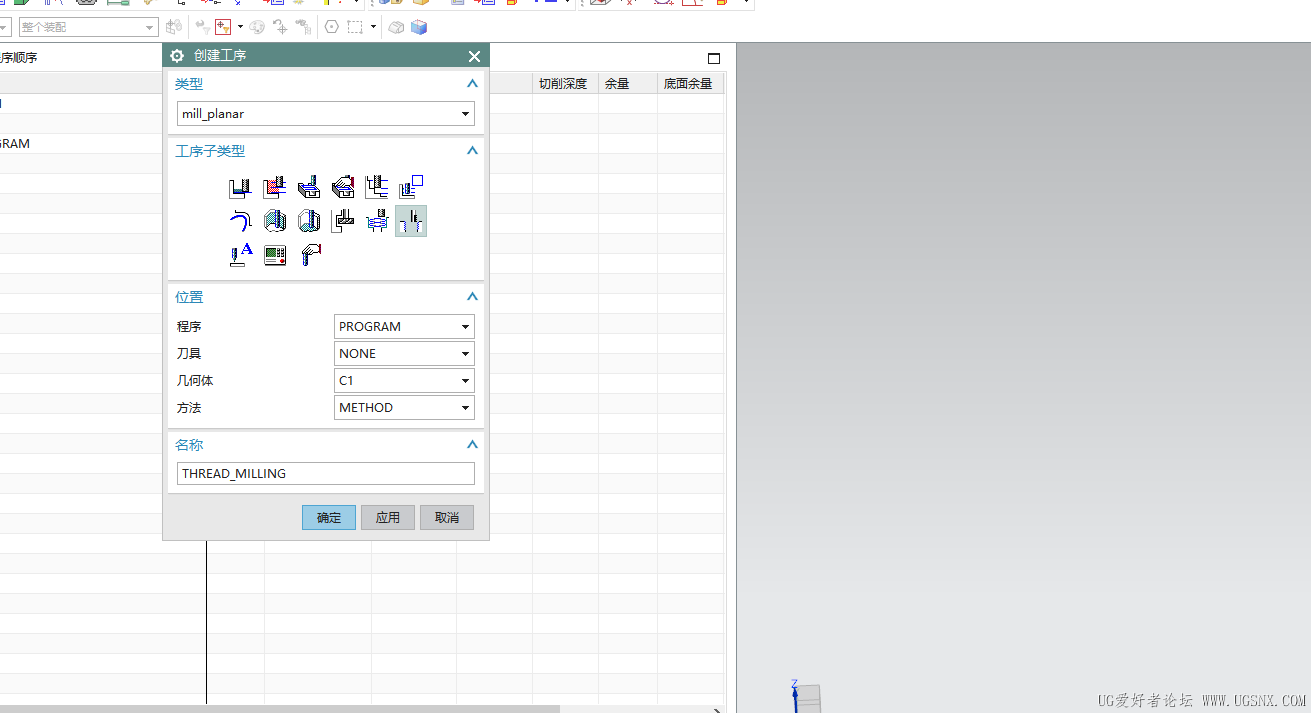1311x713 pixels.
Task: Select the Groove Milling subtype icon
Action: pos(343,221)
